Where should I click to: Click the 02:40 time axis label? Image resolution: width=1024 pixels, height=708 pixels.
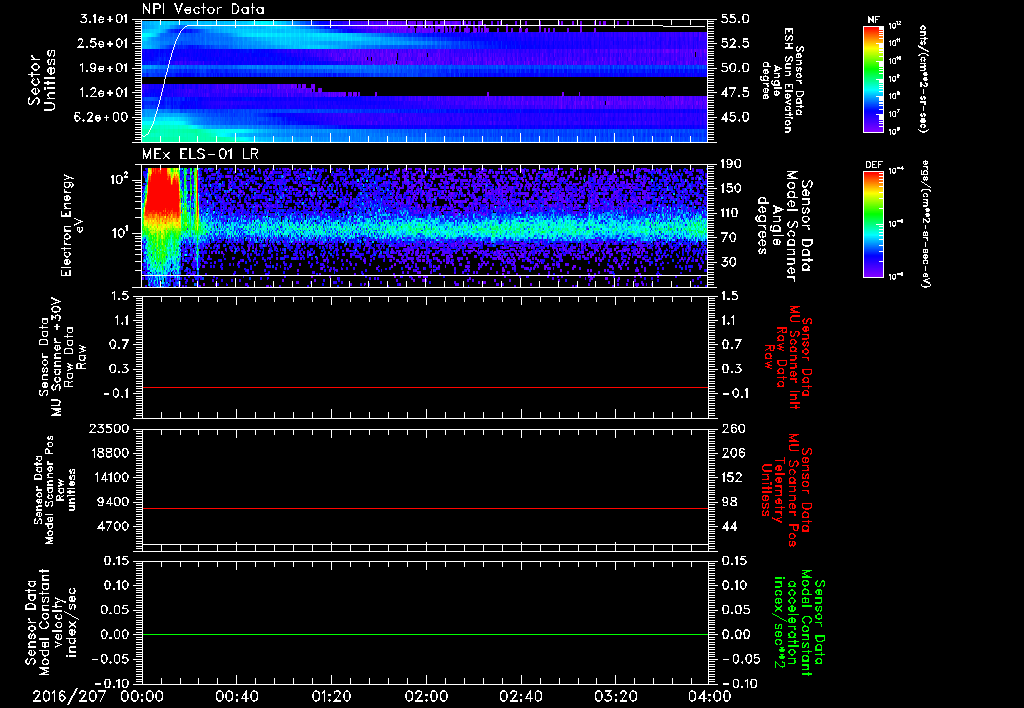[520, 696]
